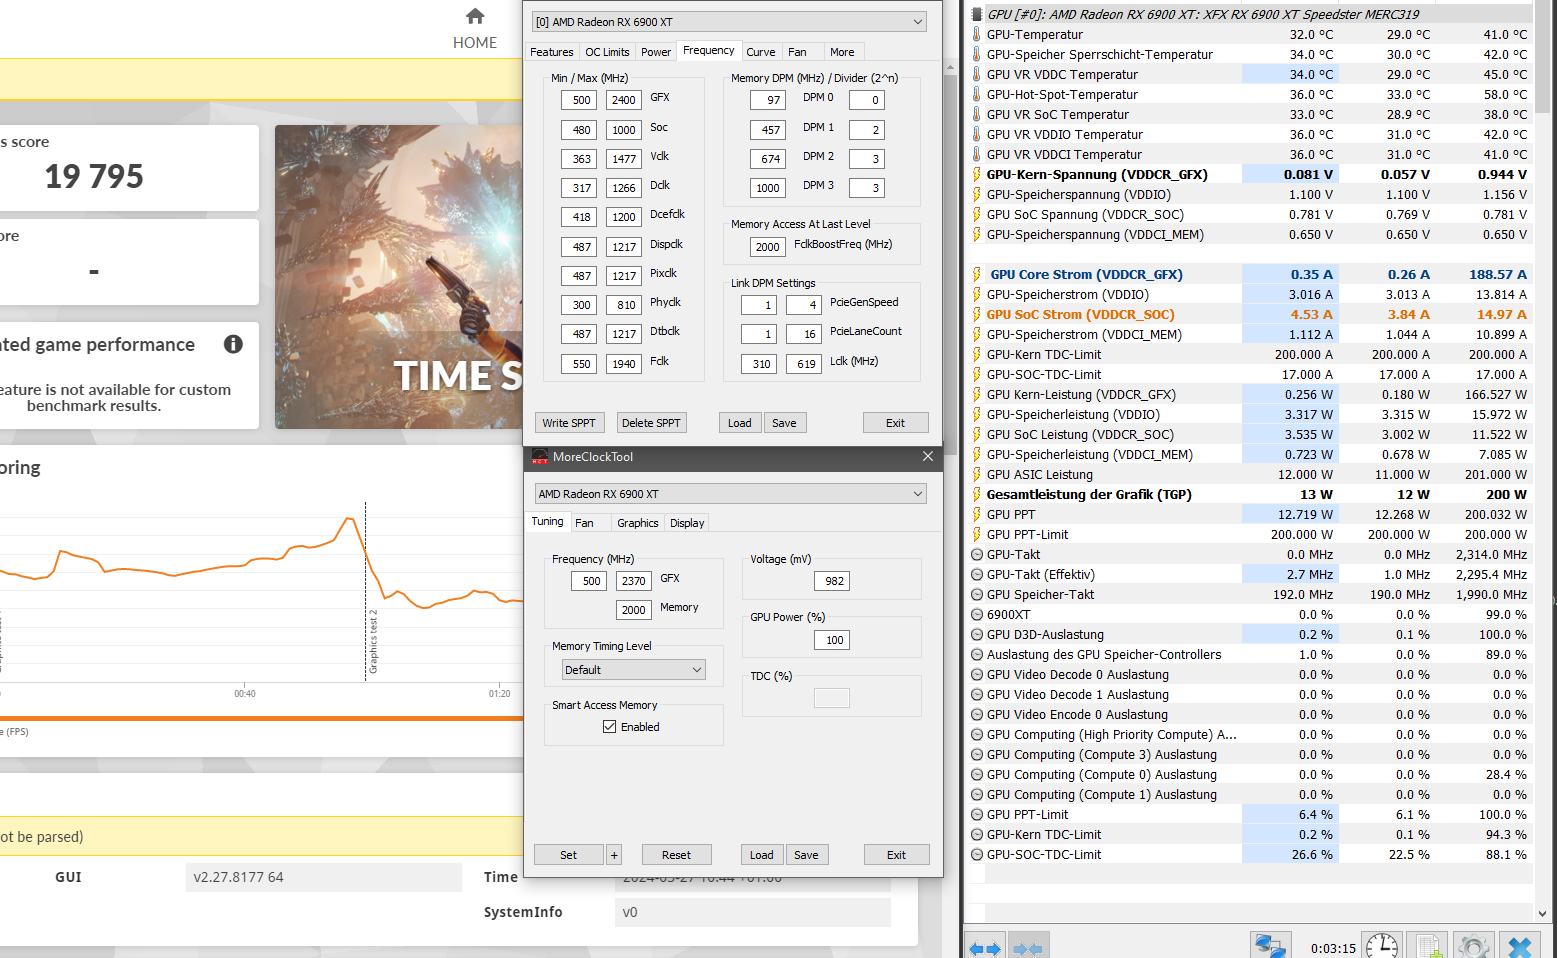Image resolution: width=1557 pixels, height=958 pixels.
Task: Click the DPM 3 memory field showing 1000
Action: coord(767,188)
